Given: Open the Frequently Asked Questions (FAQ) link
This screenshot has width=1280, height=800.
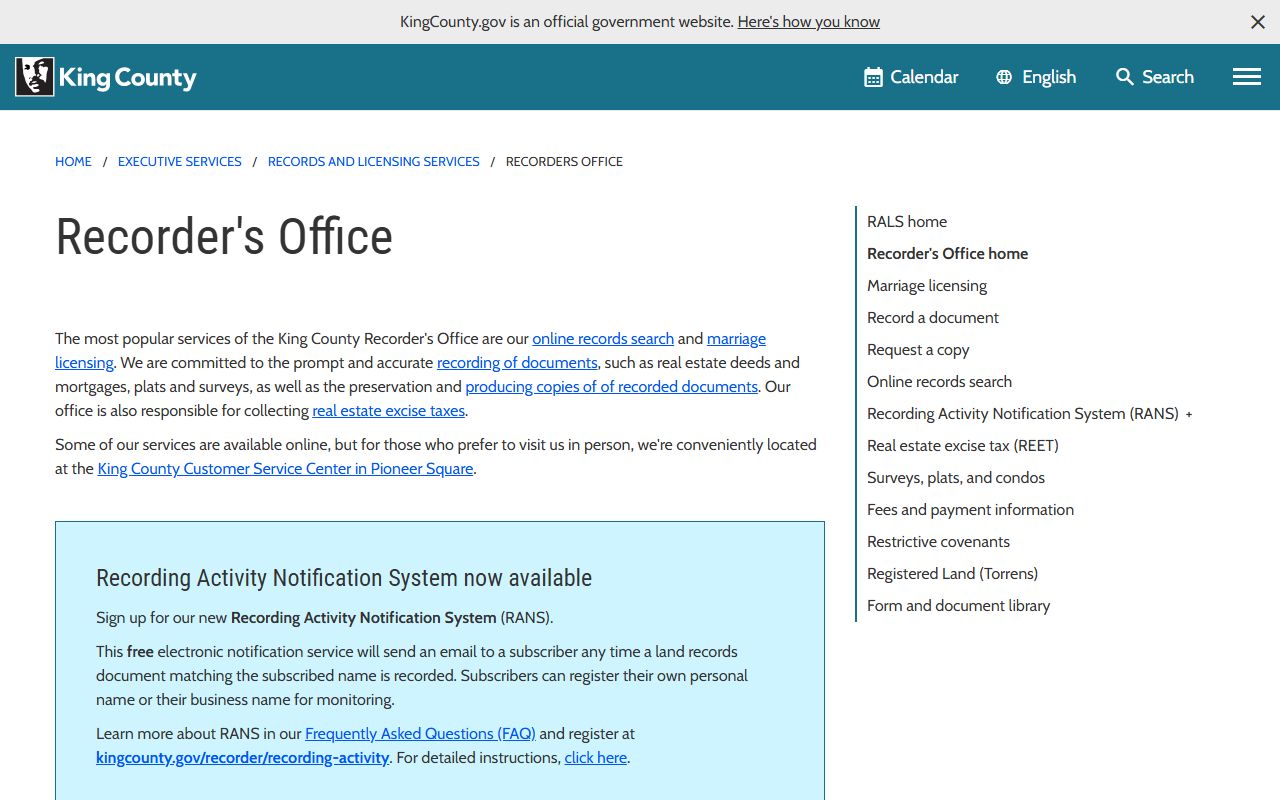Looking at the screenshot, I should click(420, 734).
